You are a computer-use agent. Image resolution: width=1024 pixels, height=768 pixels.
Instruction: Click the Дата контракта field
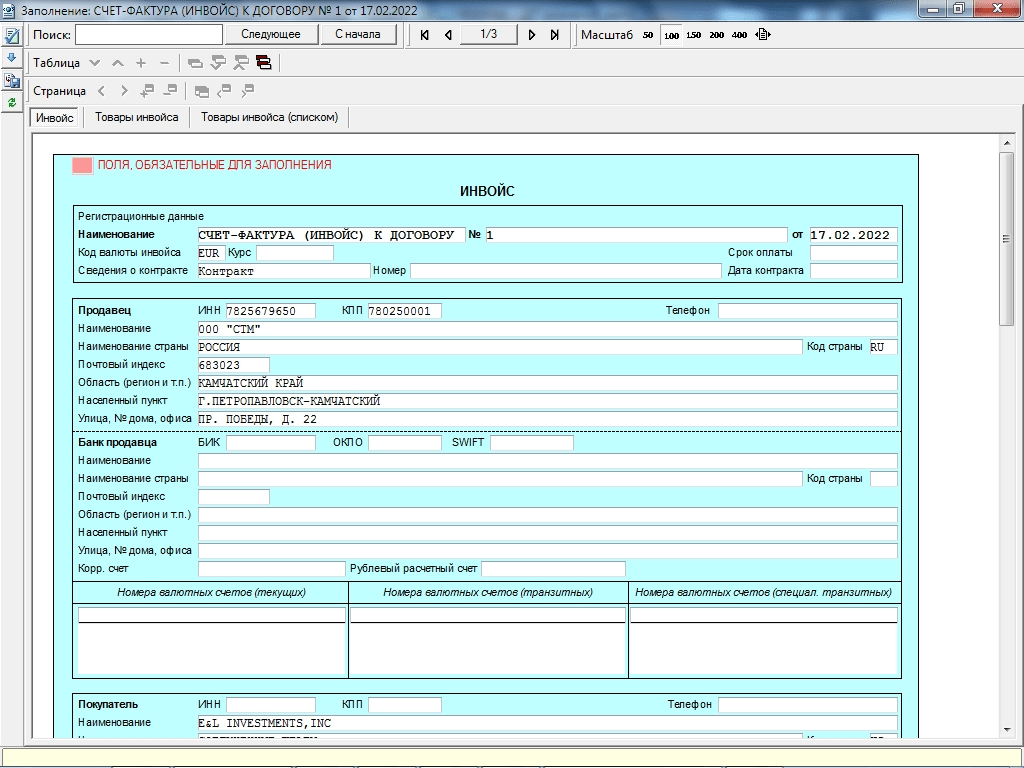click(x=854, y=270)
